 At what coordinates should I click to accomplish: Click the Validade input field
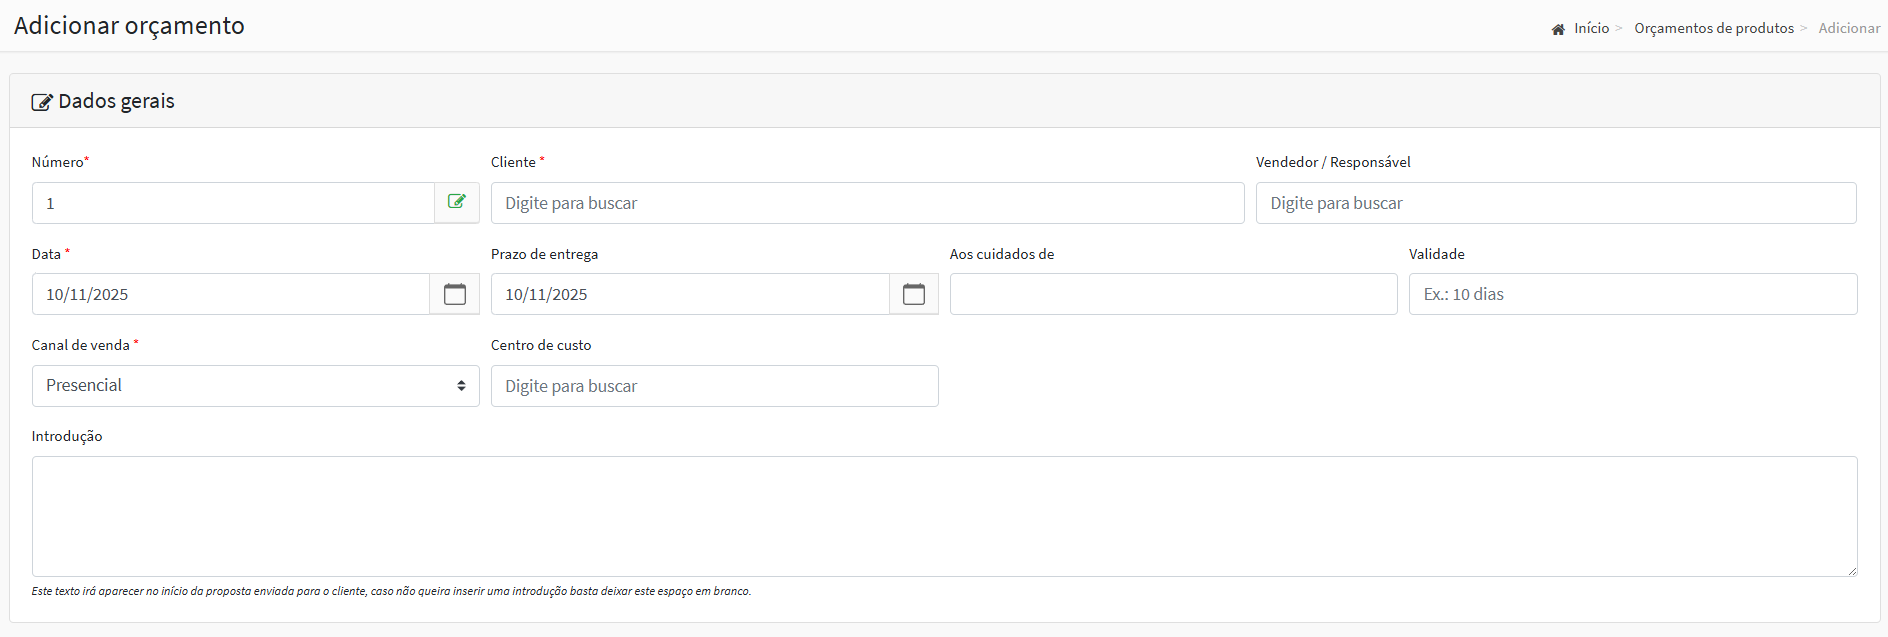[1632, 294]
